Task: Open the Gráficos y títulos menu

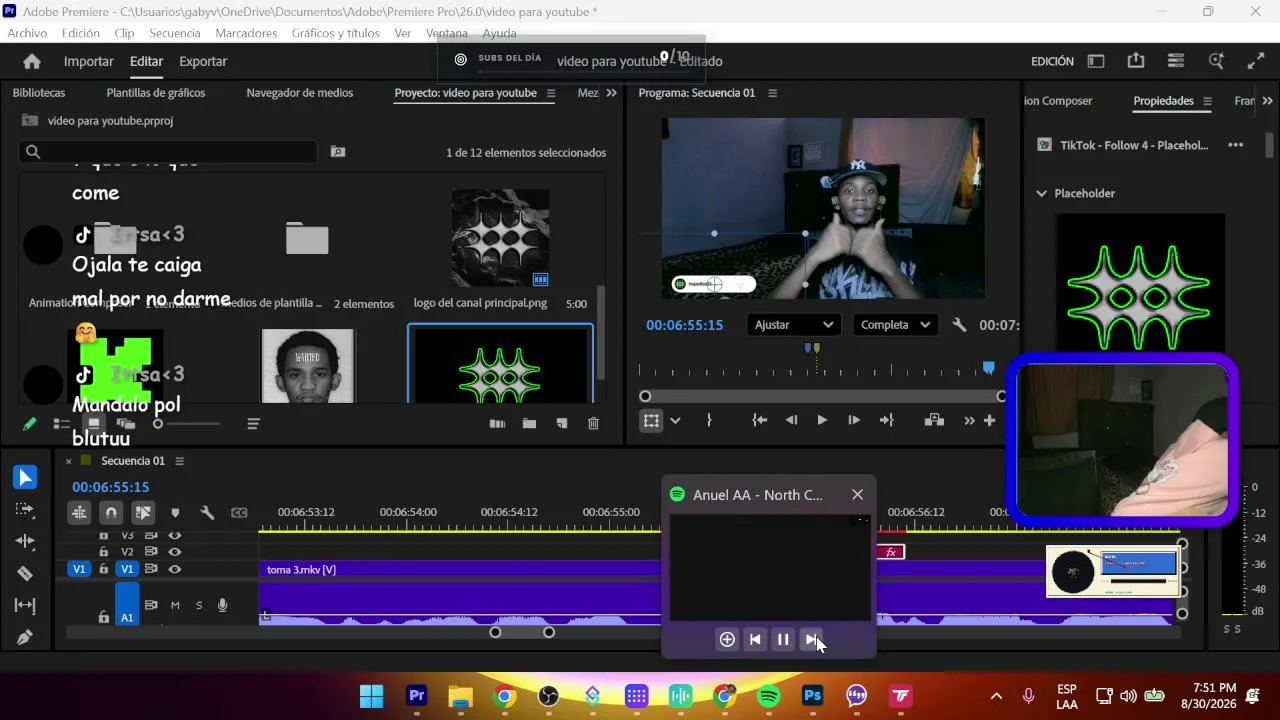Action: [x=336, y=33]
